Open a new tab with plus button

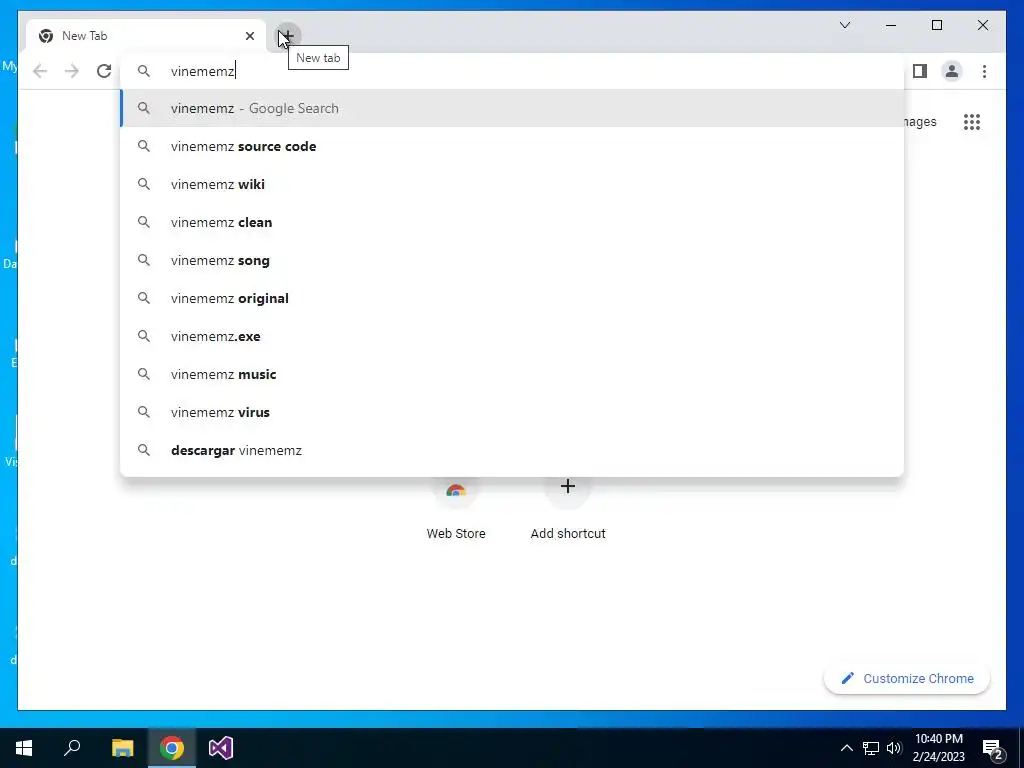287,36
